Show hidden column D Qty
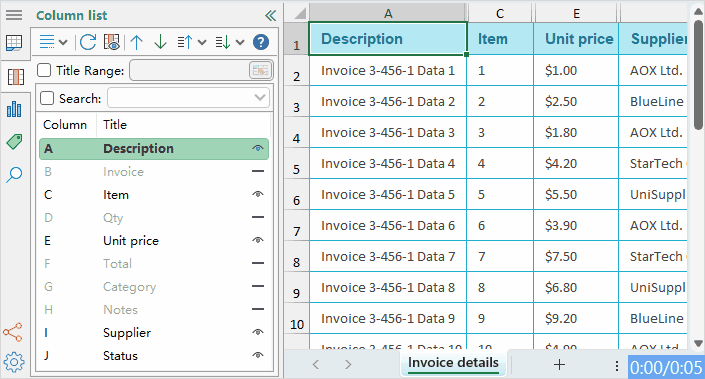This screenshot has width=705, height=379. (258, 217)
